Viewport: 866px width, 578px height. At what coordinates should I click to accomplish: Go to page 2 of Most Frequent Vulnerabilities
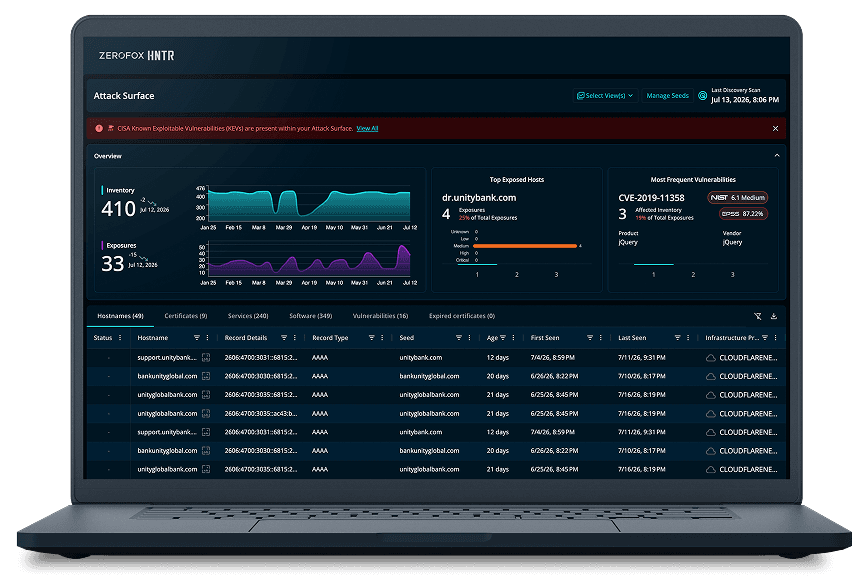(693, 274)
